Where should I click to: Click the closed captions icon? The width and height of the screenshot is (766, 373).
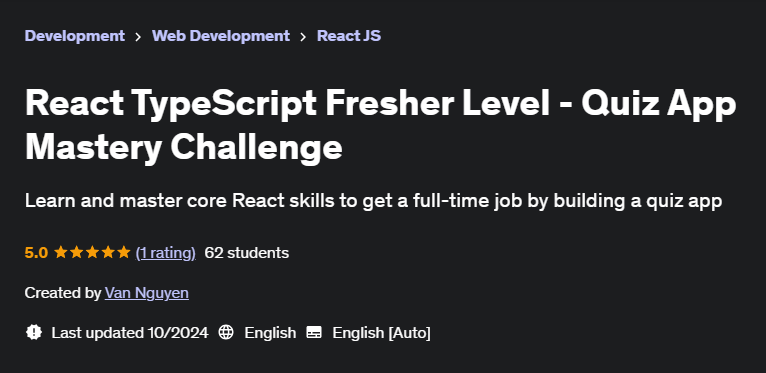pos(314,332)
